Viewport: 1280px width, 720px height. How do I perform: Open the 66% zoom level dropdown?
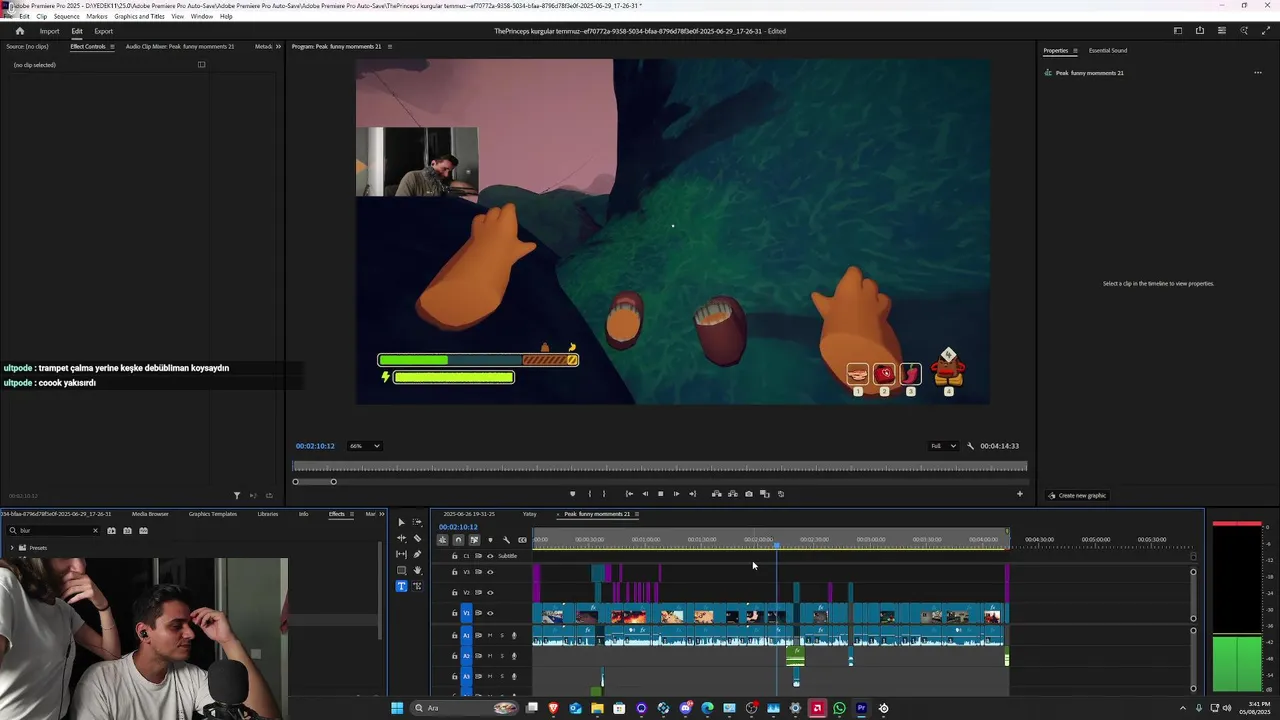click(364, 446)
